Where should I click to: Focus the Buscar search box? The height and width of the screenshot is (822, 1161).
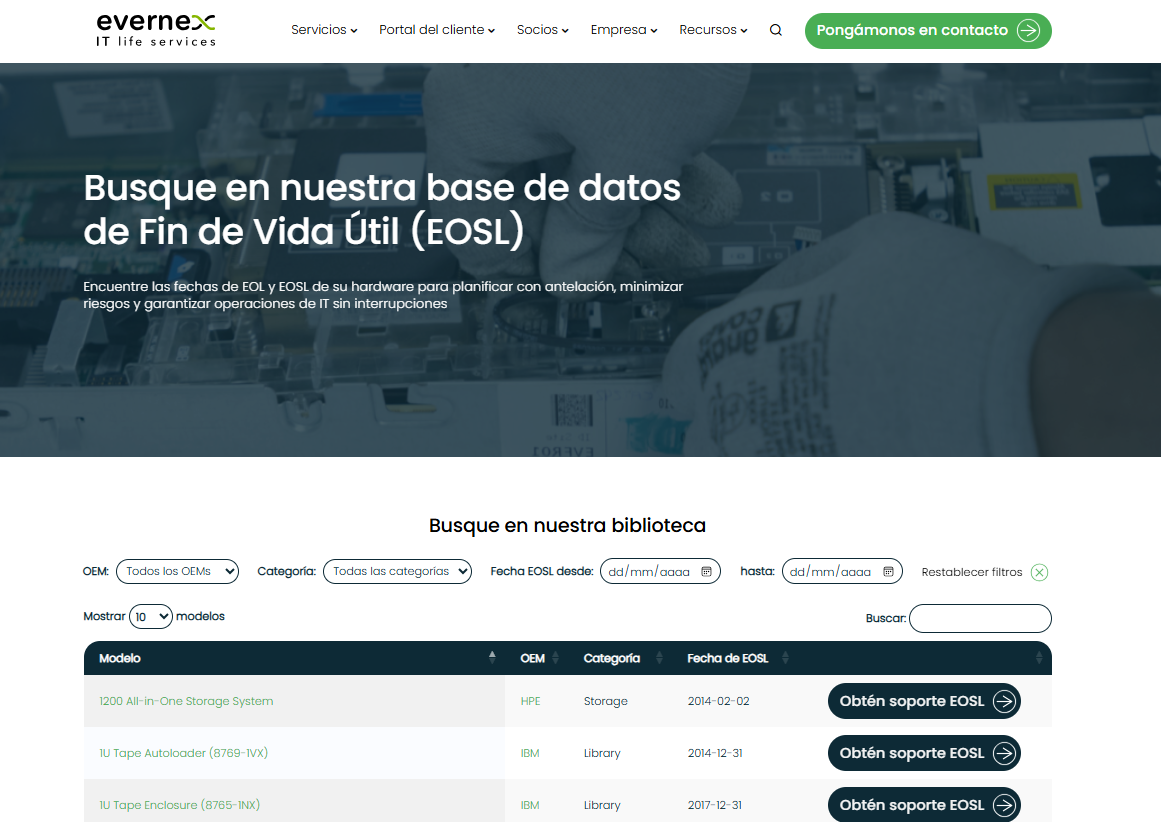pos(980,618)
